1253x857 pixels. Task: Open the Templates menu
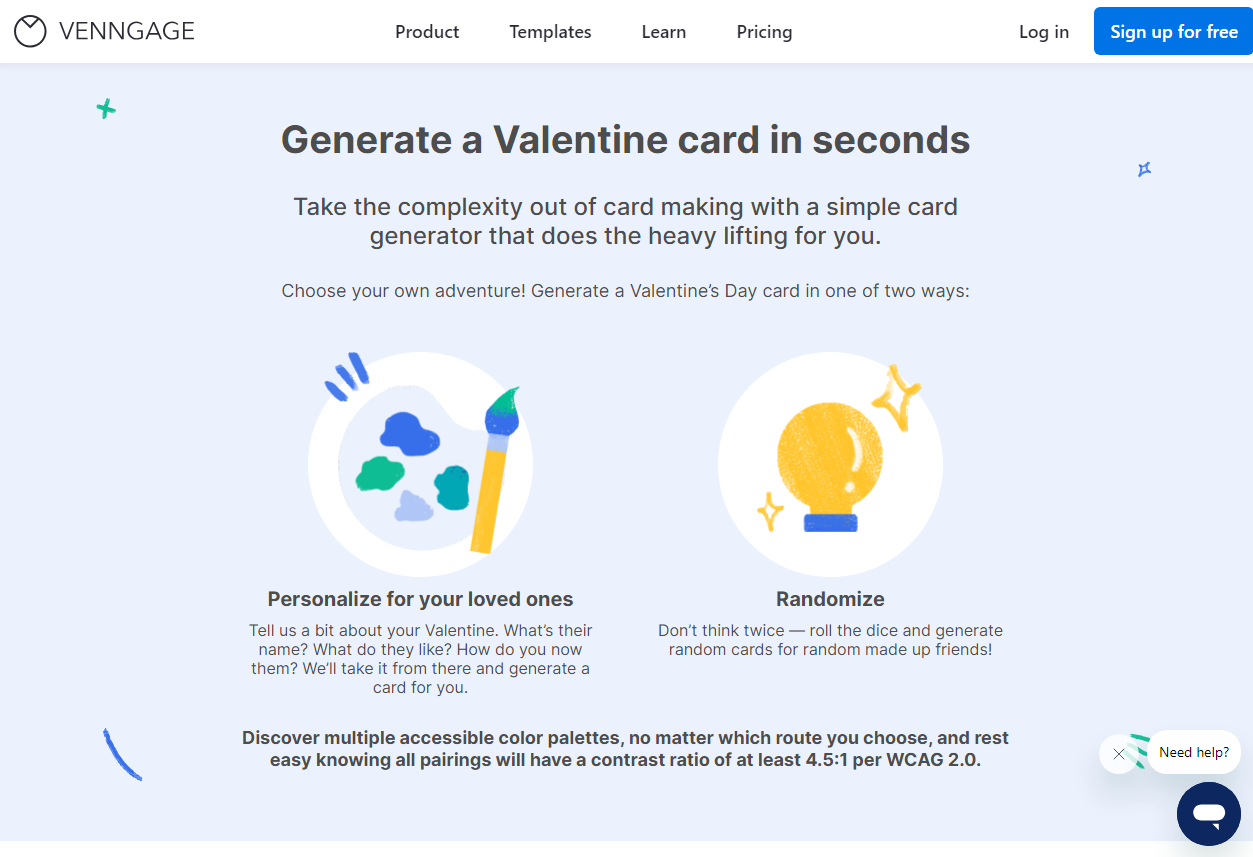coord(550,32)
